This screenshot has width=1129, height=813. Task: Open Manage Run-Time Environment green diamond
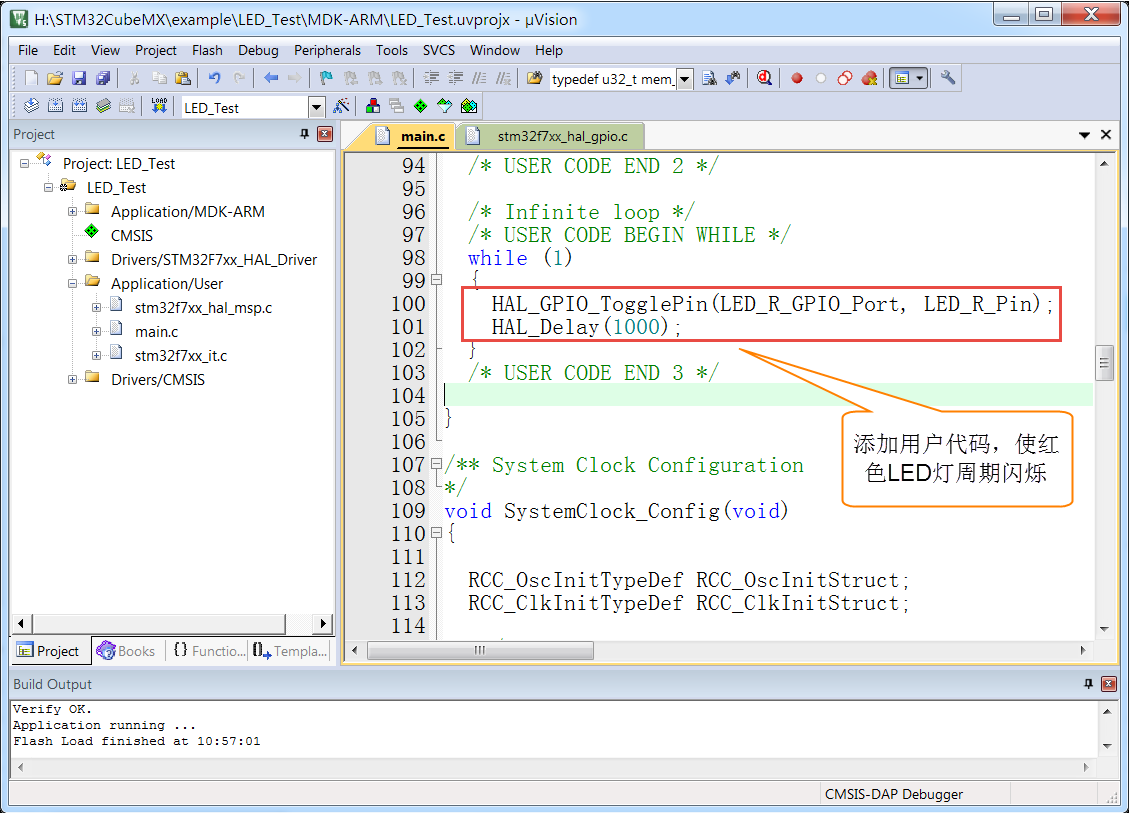click(x=420, y=106)
